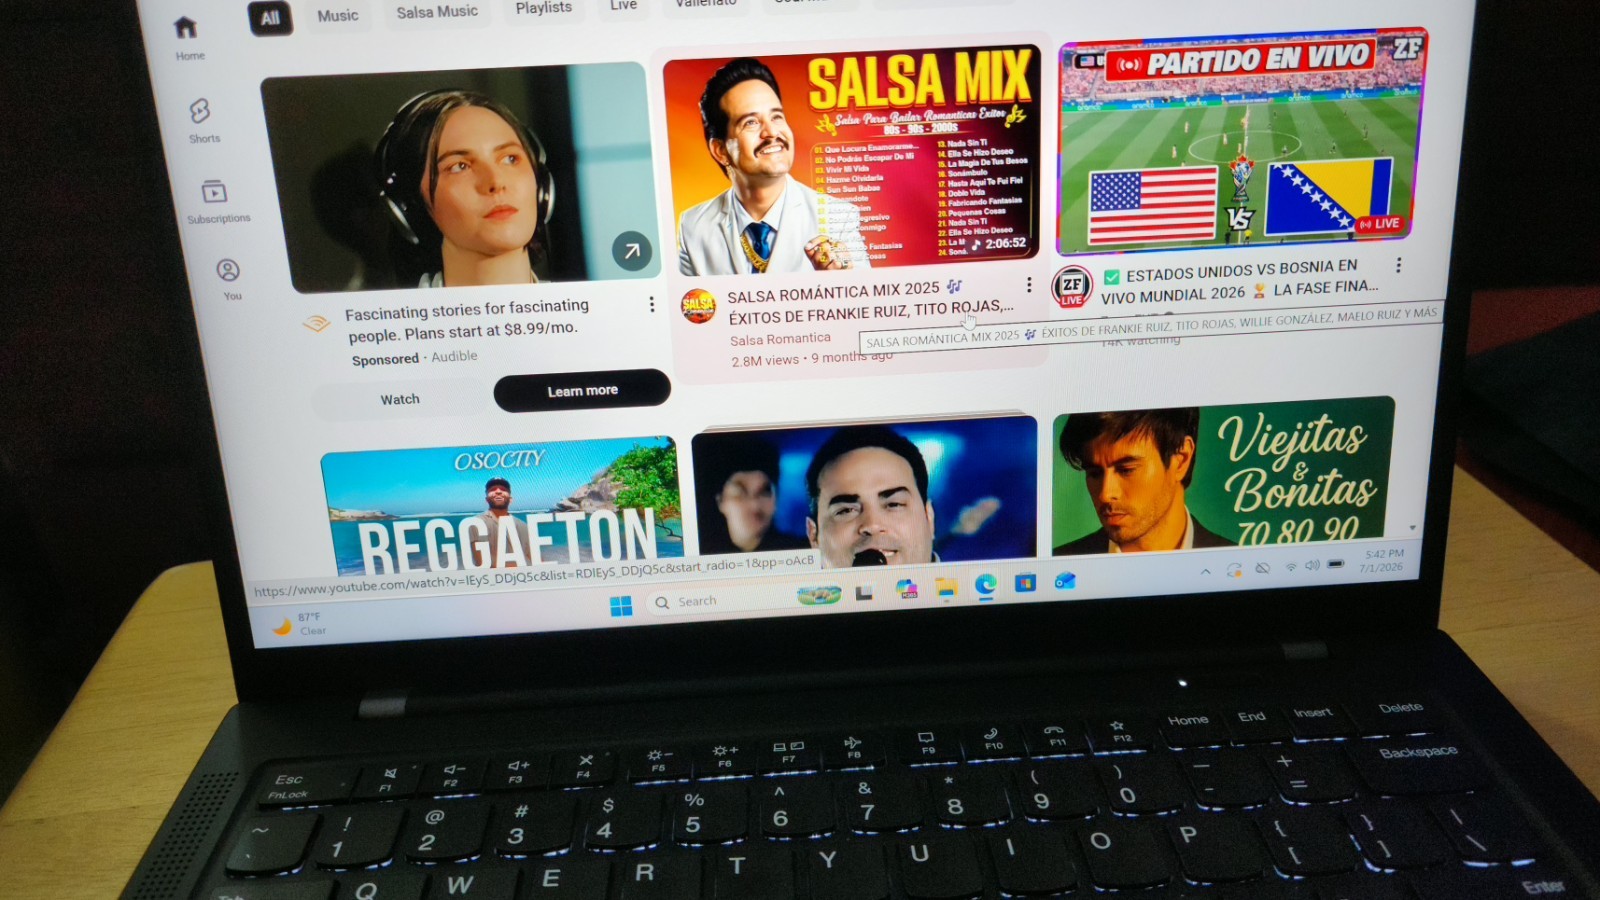Open the Windows Start menu
Image resolution: width=1600 pixels, height=900 pixels.
(621, 606)
